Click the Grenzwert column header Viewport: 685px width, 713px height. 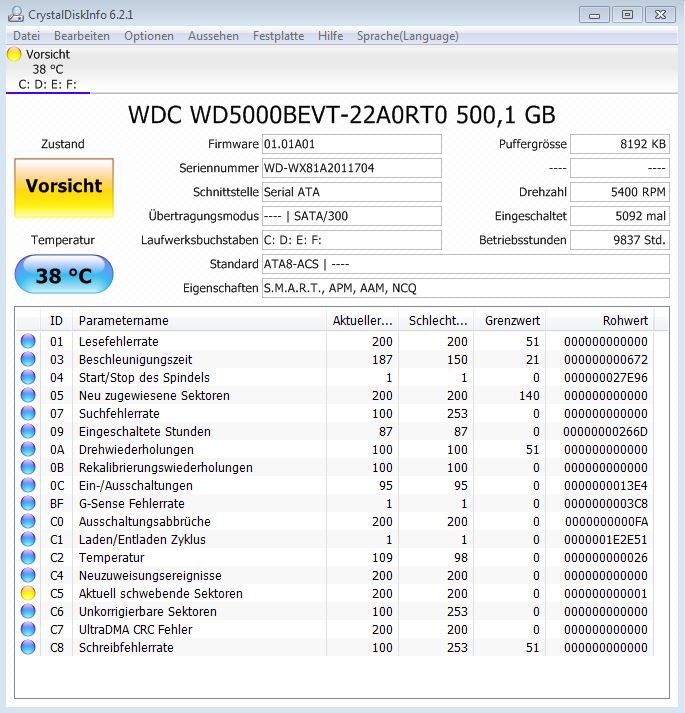(x=510, y=321)
